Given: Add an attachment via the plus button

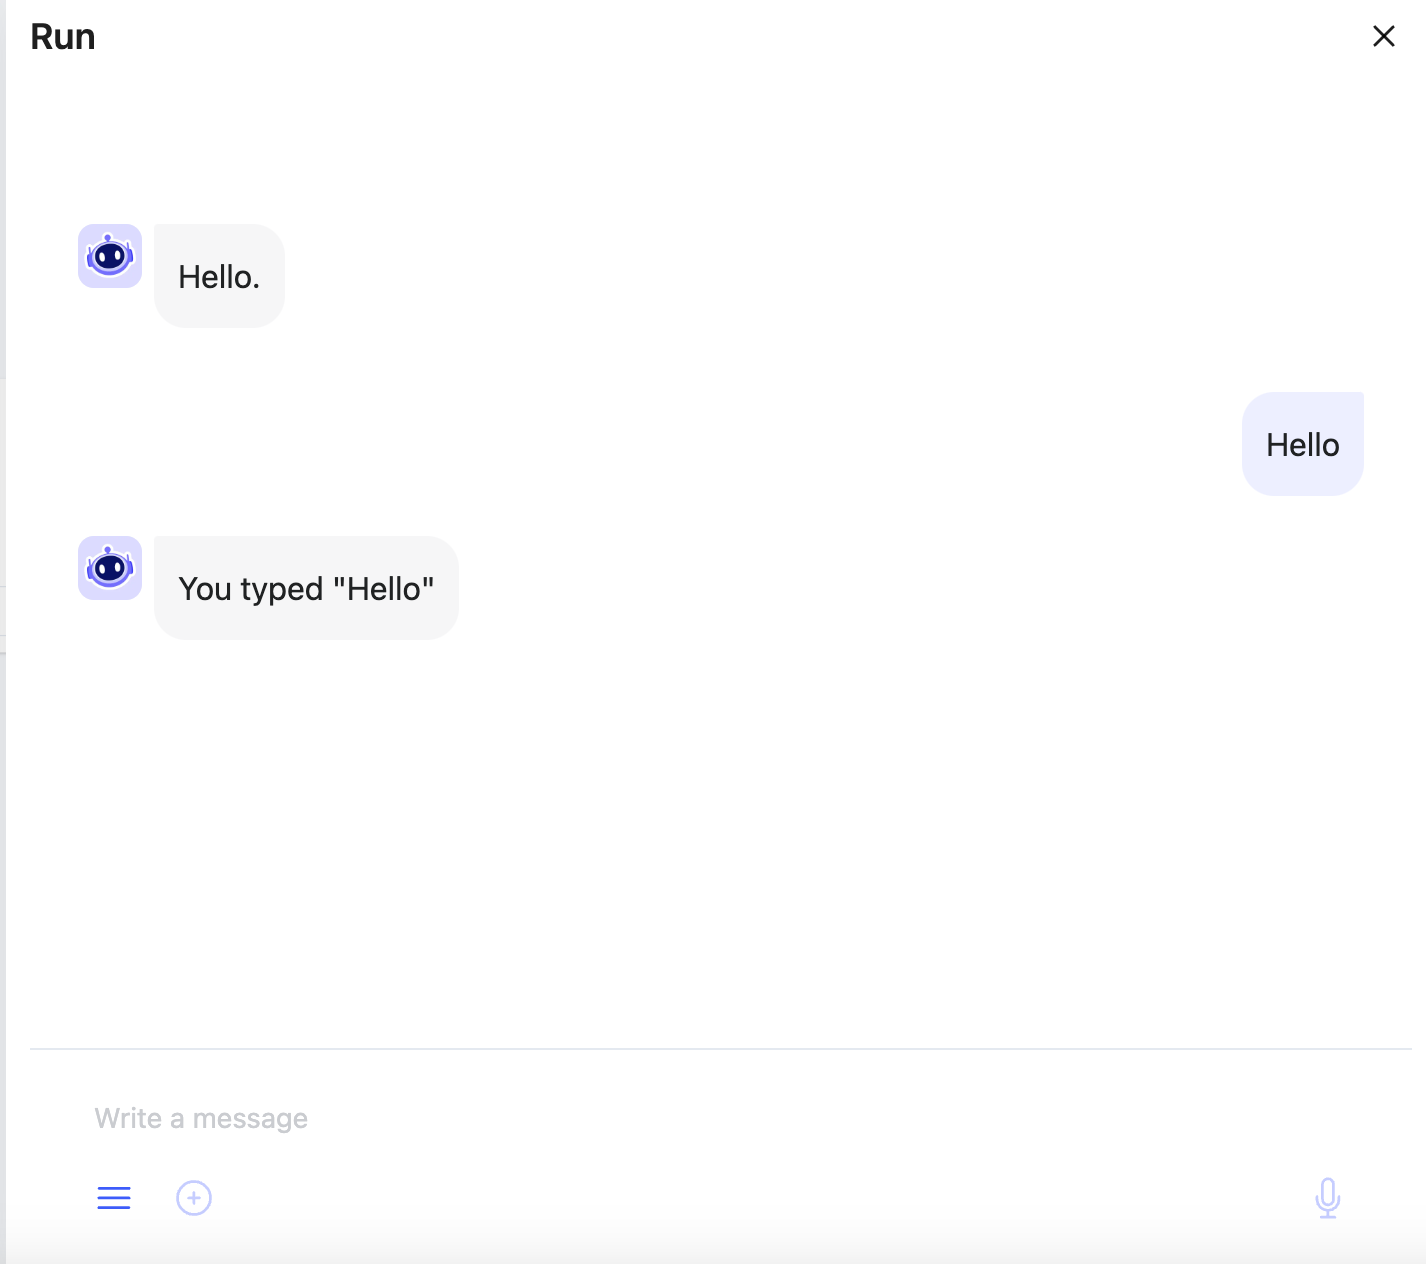Looking at the screenshot, I should pos(194,1198).
